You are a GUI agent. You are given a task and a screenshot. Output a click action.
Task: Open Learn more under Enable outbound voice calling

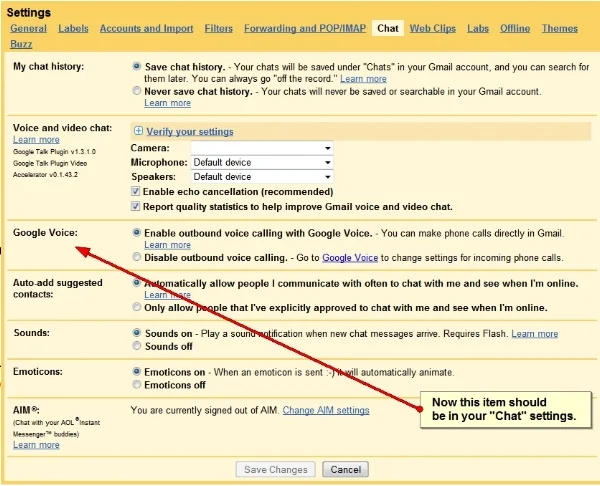168,245
